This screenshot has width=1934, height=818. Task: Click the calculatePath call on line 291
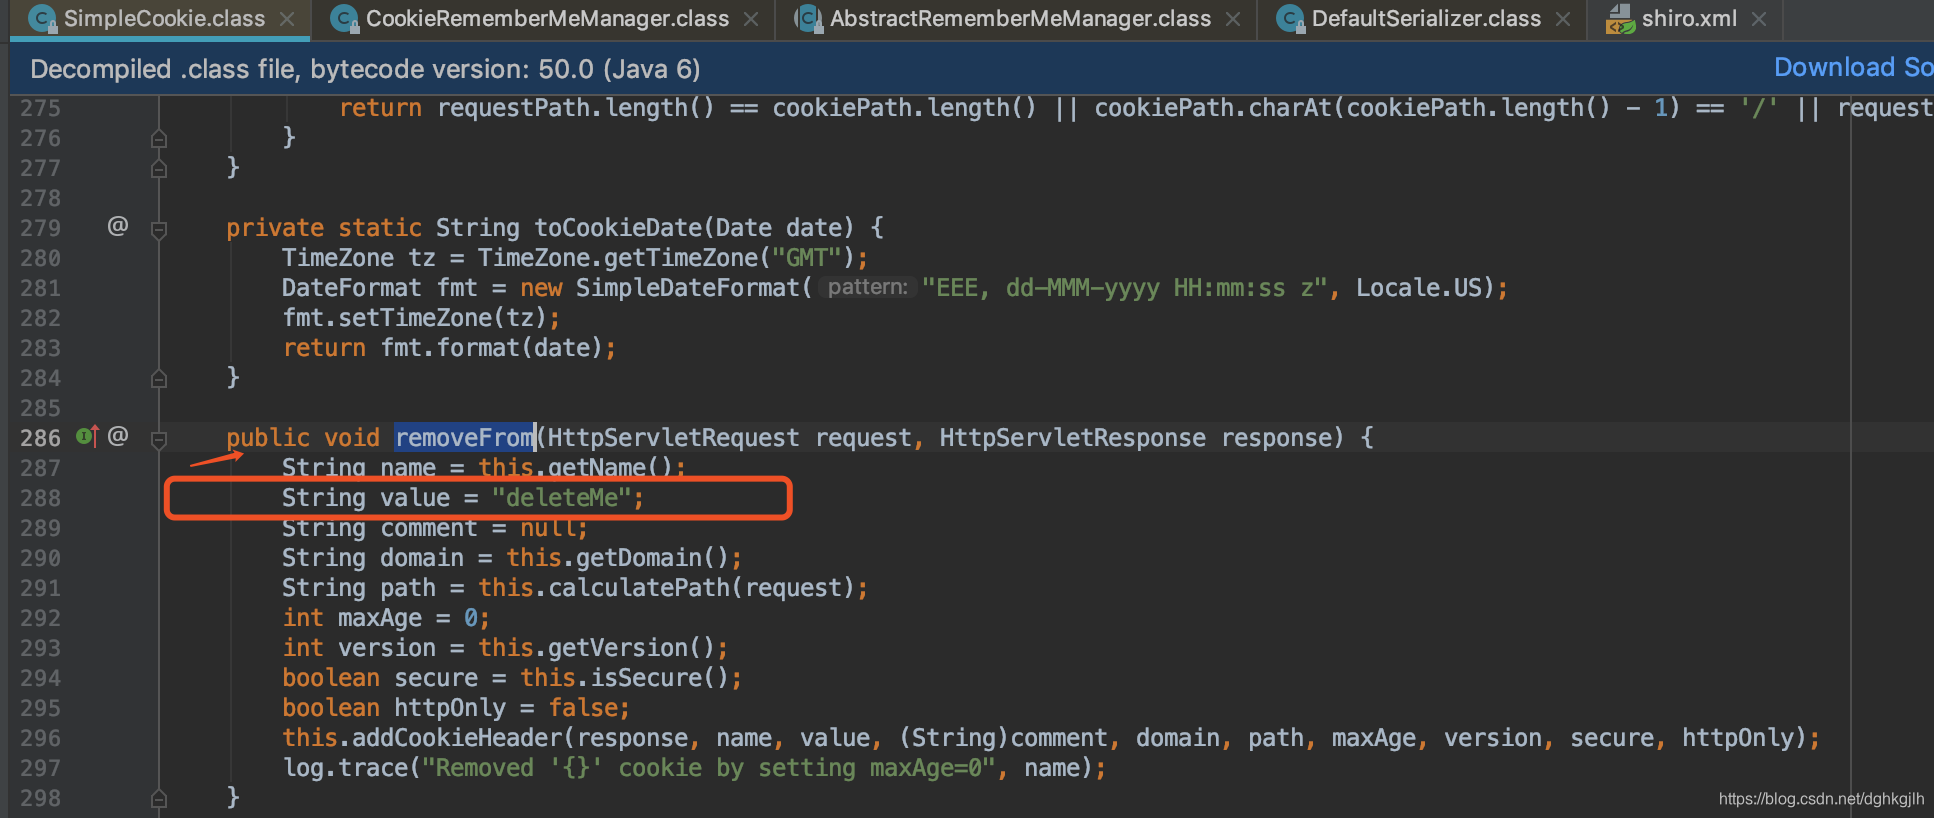pyautogui.click(x=640, y=588)
